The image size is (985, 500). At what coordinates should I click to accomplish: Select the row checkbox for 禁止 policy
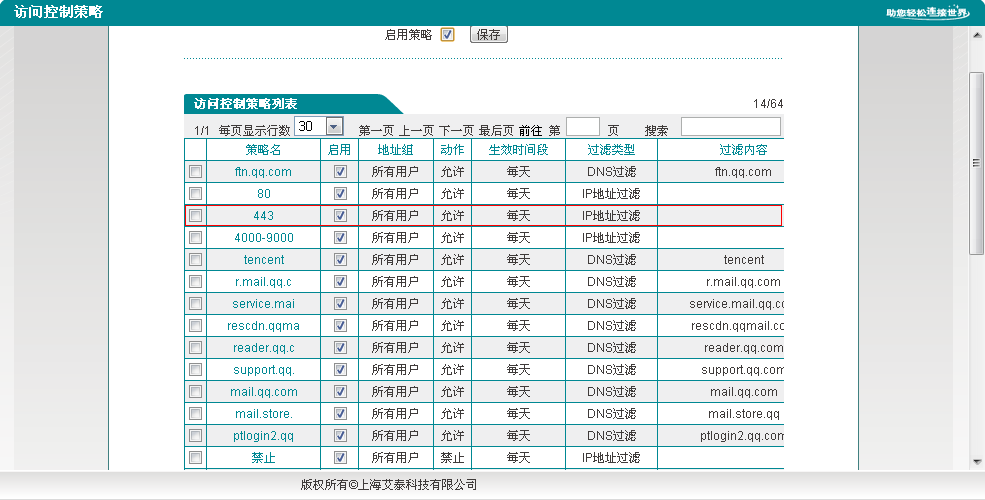pos(195,457)
